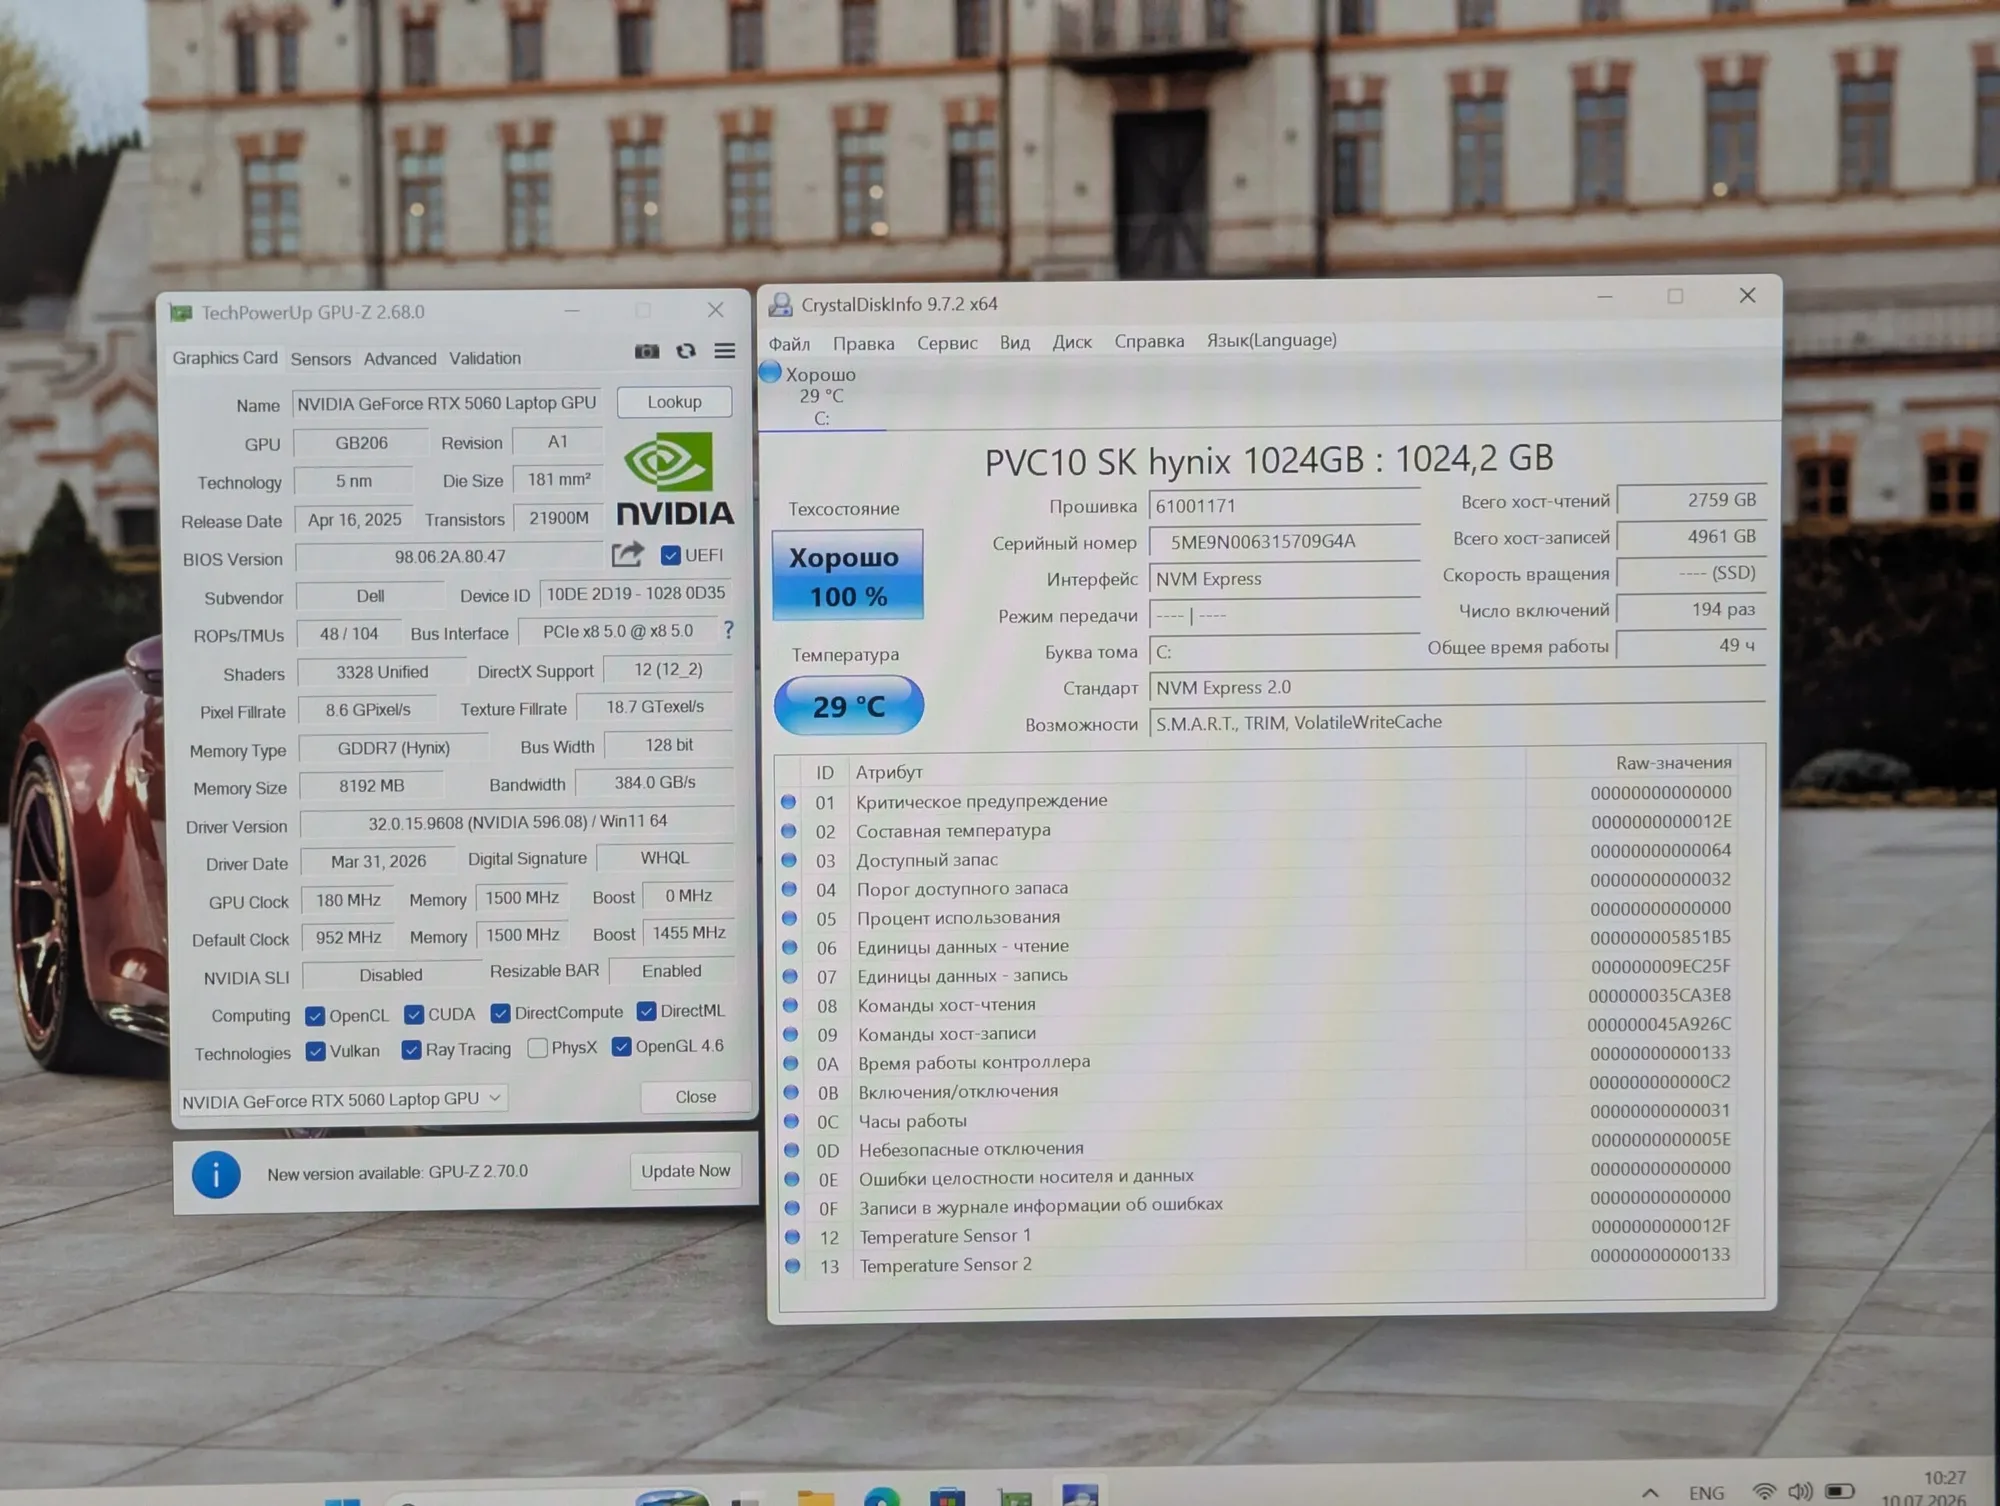Click the Wi-Fi taskbar icon

1765,1491
